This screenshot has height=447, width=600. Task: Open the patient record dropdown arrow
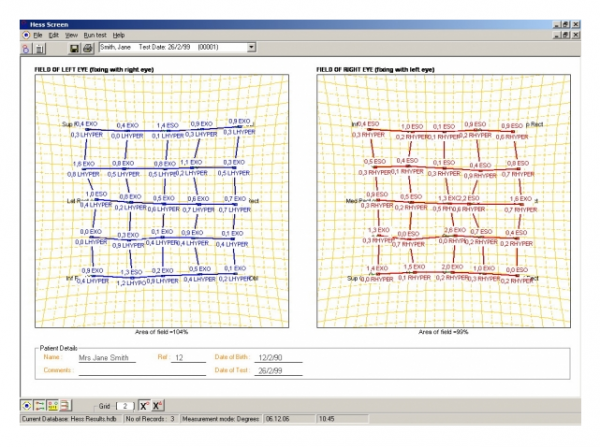click(x=251, y=47)
